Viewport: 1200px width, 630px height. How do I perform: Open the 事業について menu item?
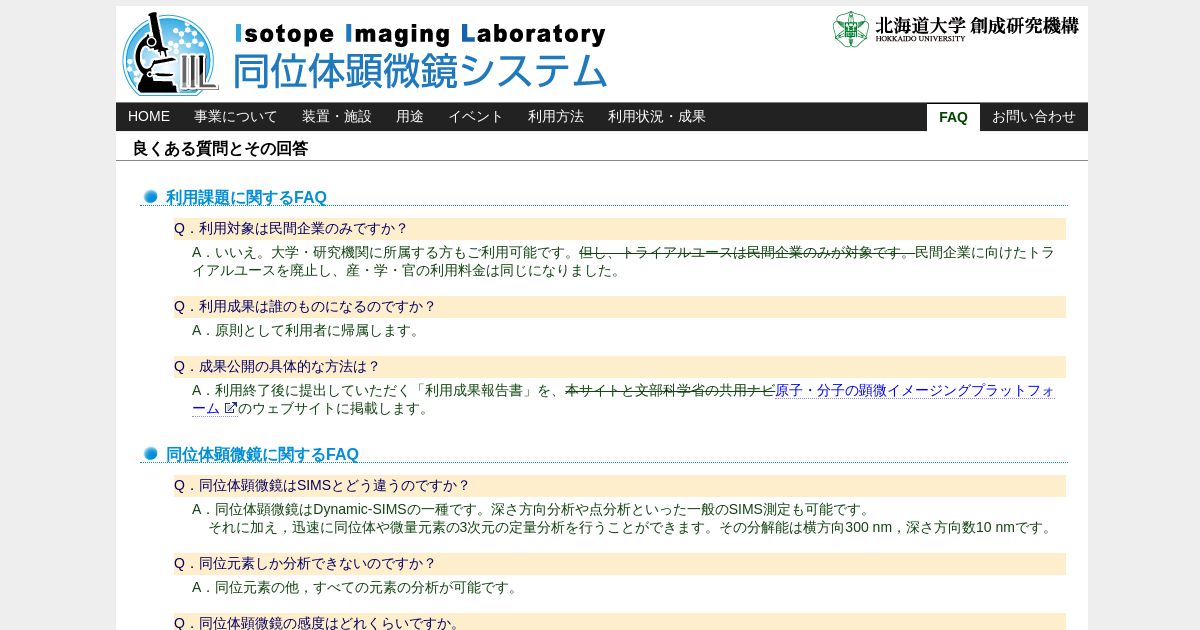tap(236, 116)
